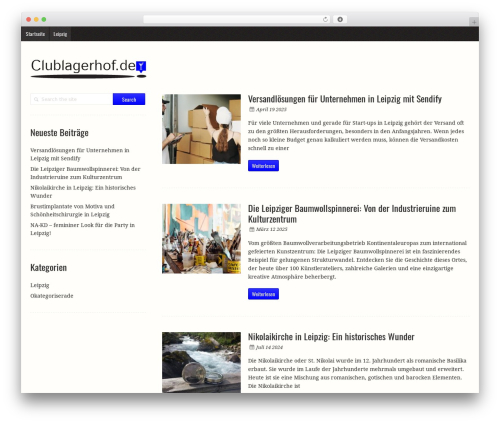Reload page using browser refresh icon
Screen dimensions: 500x423
(x=325, y=20)
